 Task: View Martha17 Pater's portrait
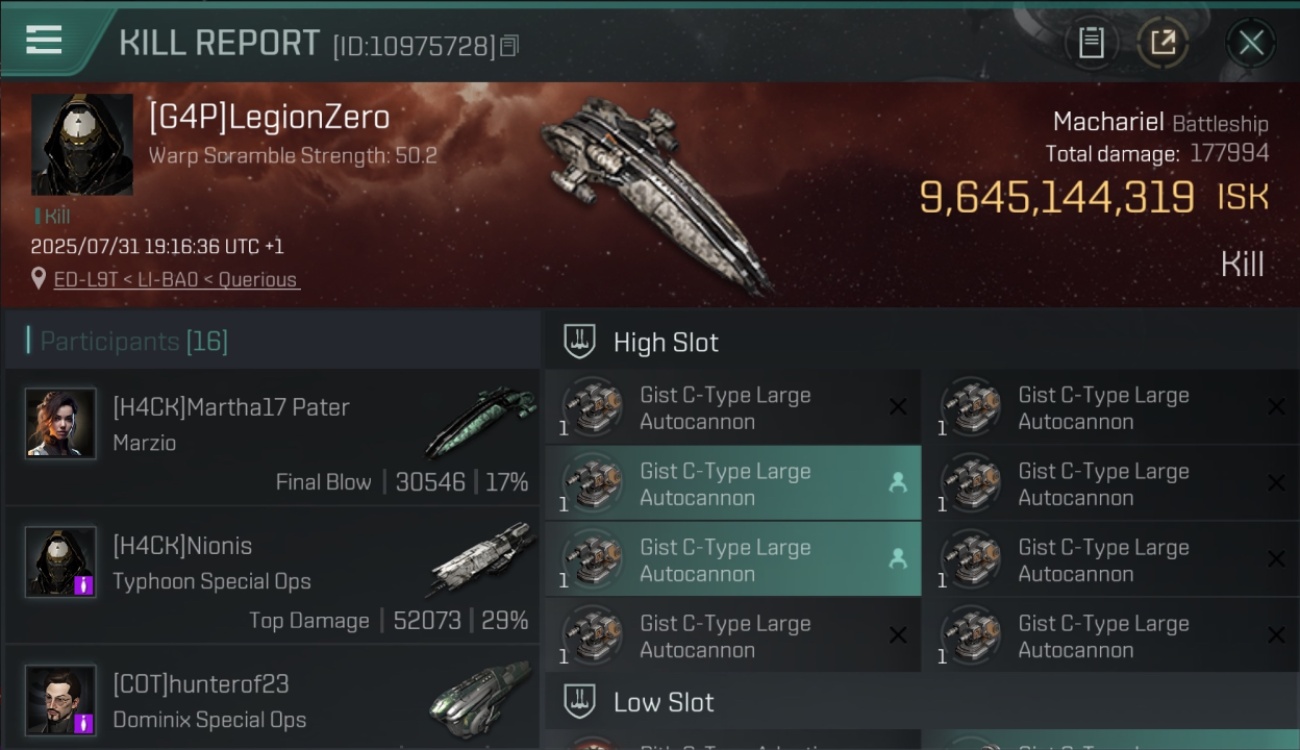61,423
